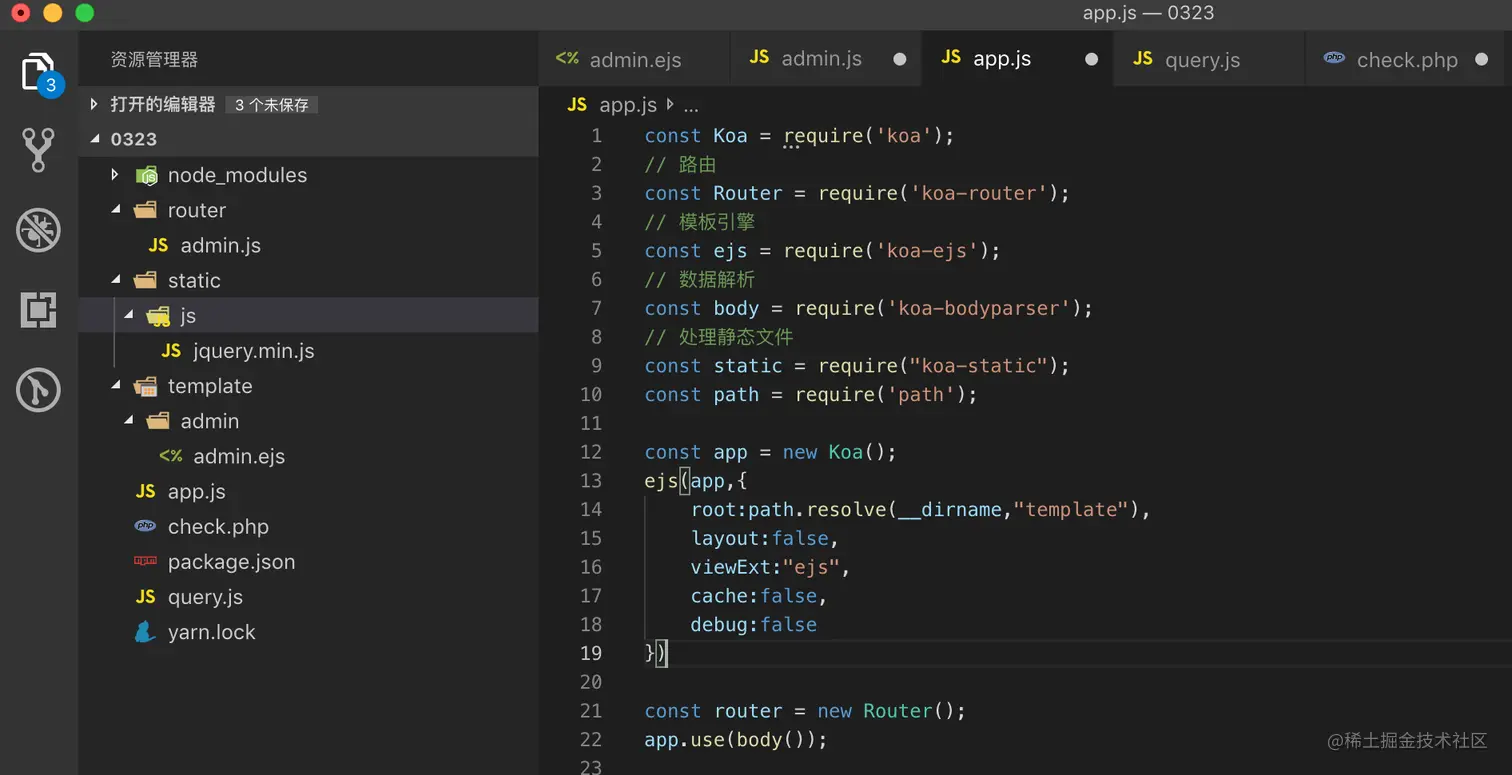Viewport: 1512px width, 775px height.
Task: Click the npm icon beside package.json
Action: pos(145,561)
